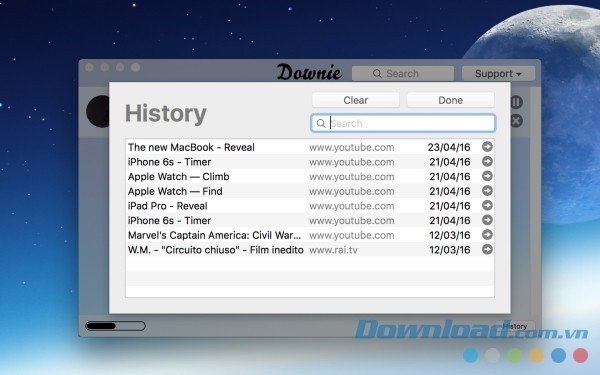Viewport: 600px width, 375px height.
Task: Click the pause icon behind History sheet
Action: pyautogui.click(x=516, y=102)
